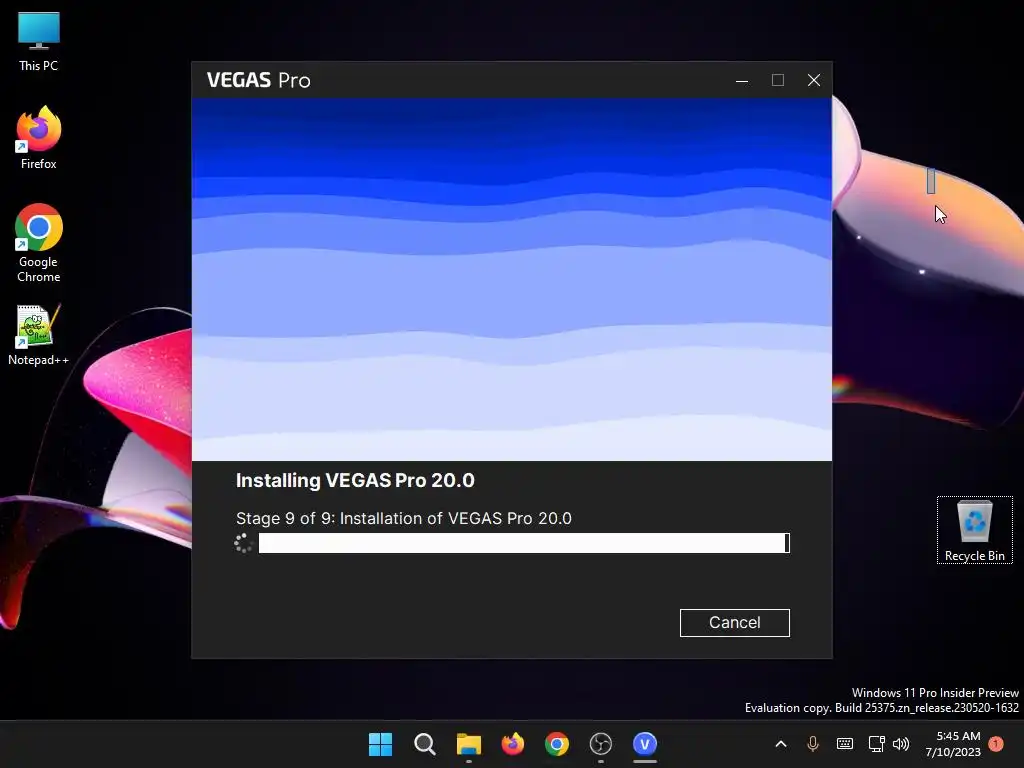
Task: Launch Firefox from the taskbar
Action: [x=513, y=744]
